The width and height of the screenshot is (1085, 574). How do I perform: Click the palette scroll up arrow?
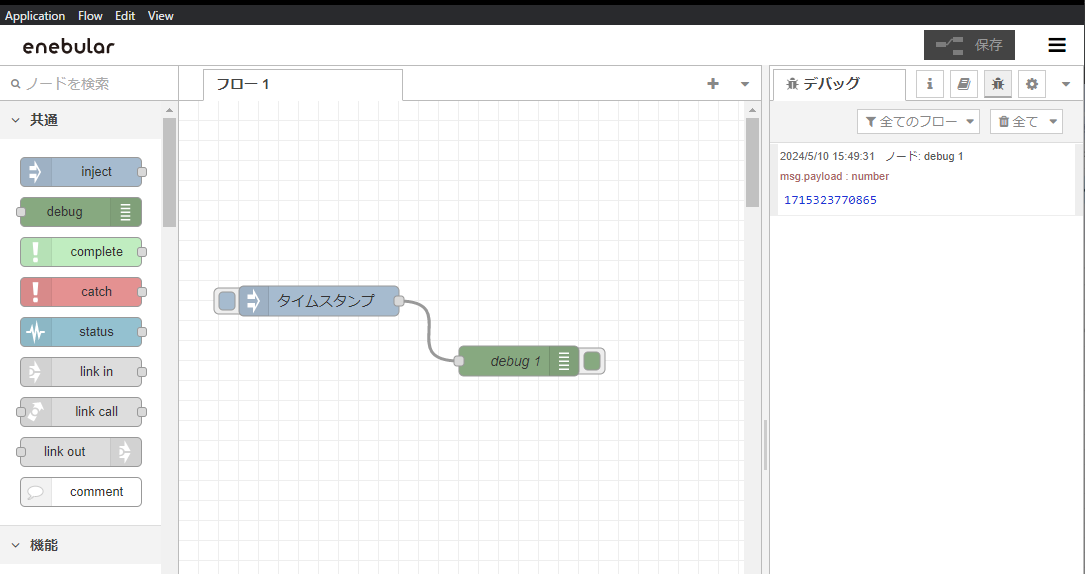pyautogui.click(x=170, y=110)
